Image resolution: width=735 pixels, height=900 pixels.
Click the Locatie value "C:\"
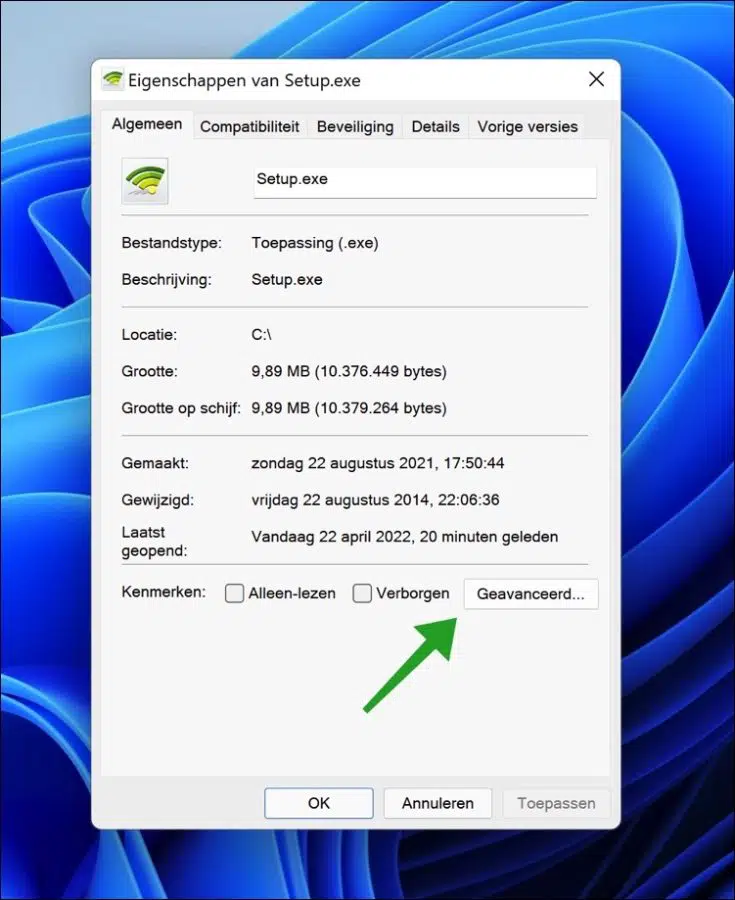pos(261,335)
